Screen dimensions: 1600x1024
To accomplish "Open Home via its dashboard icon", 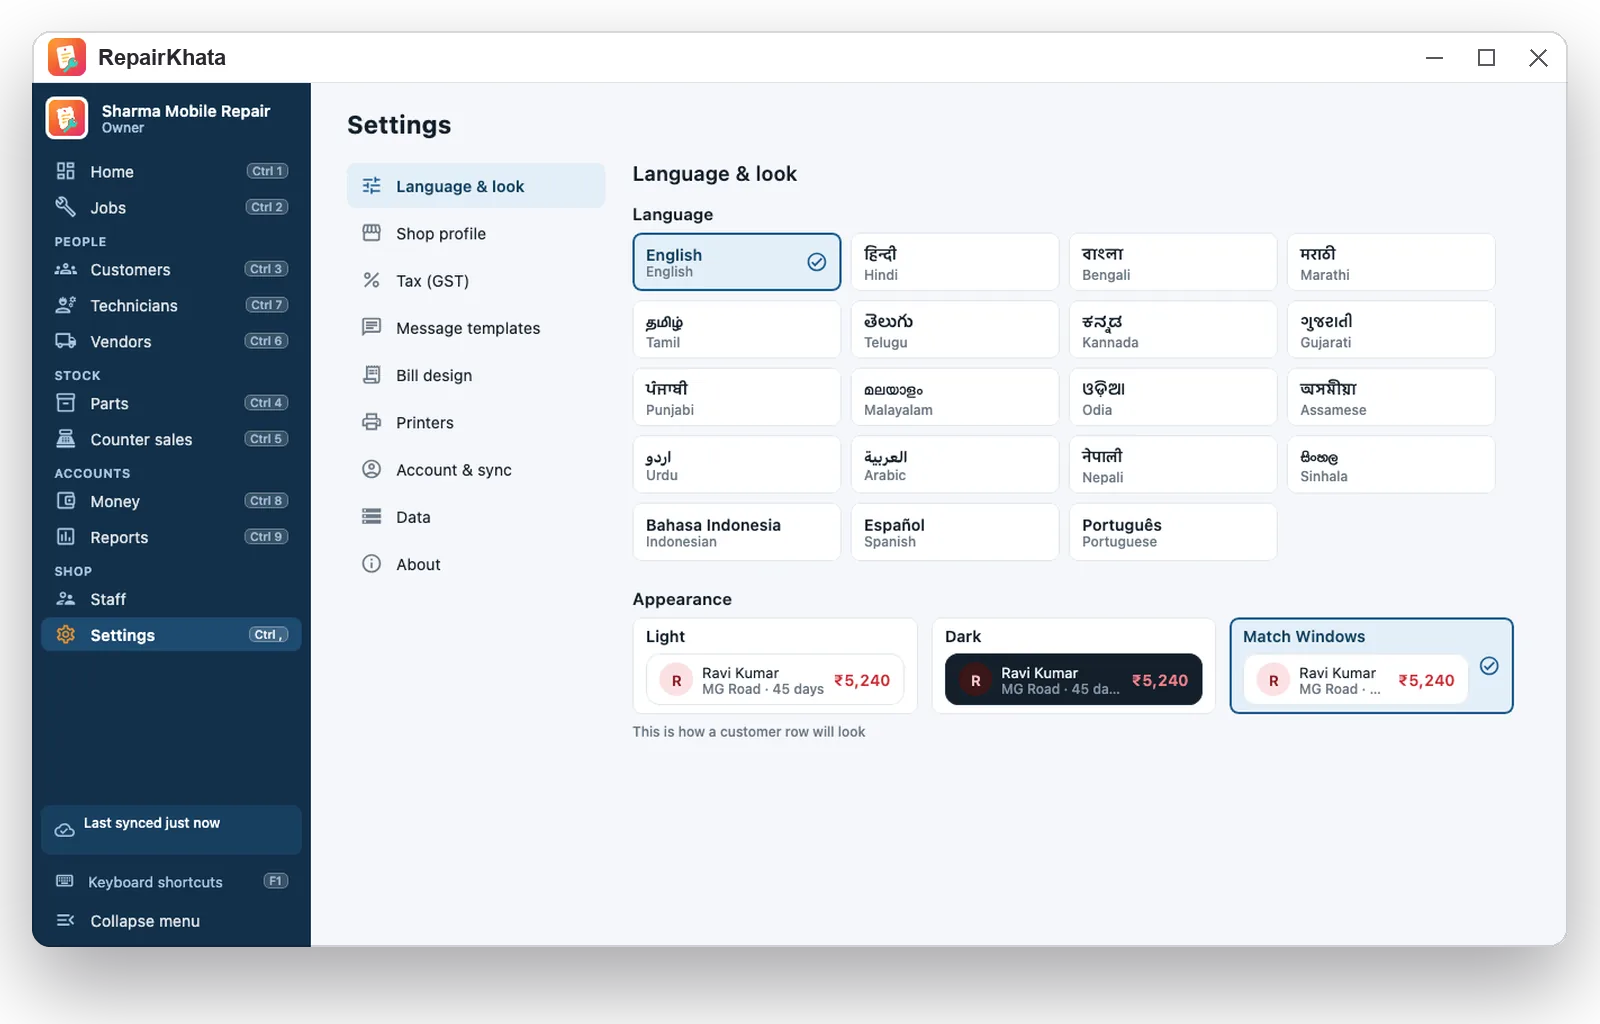I will click(66, 171).
